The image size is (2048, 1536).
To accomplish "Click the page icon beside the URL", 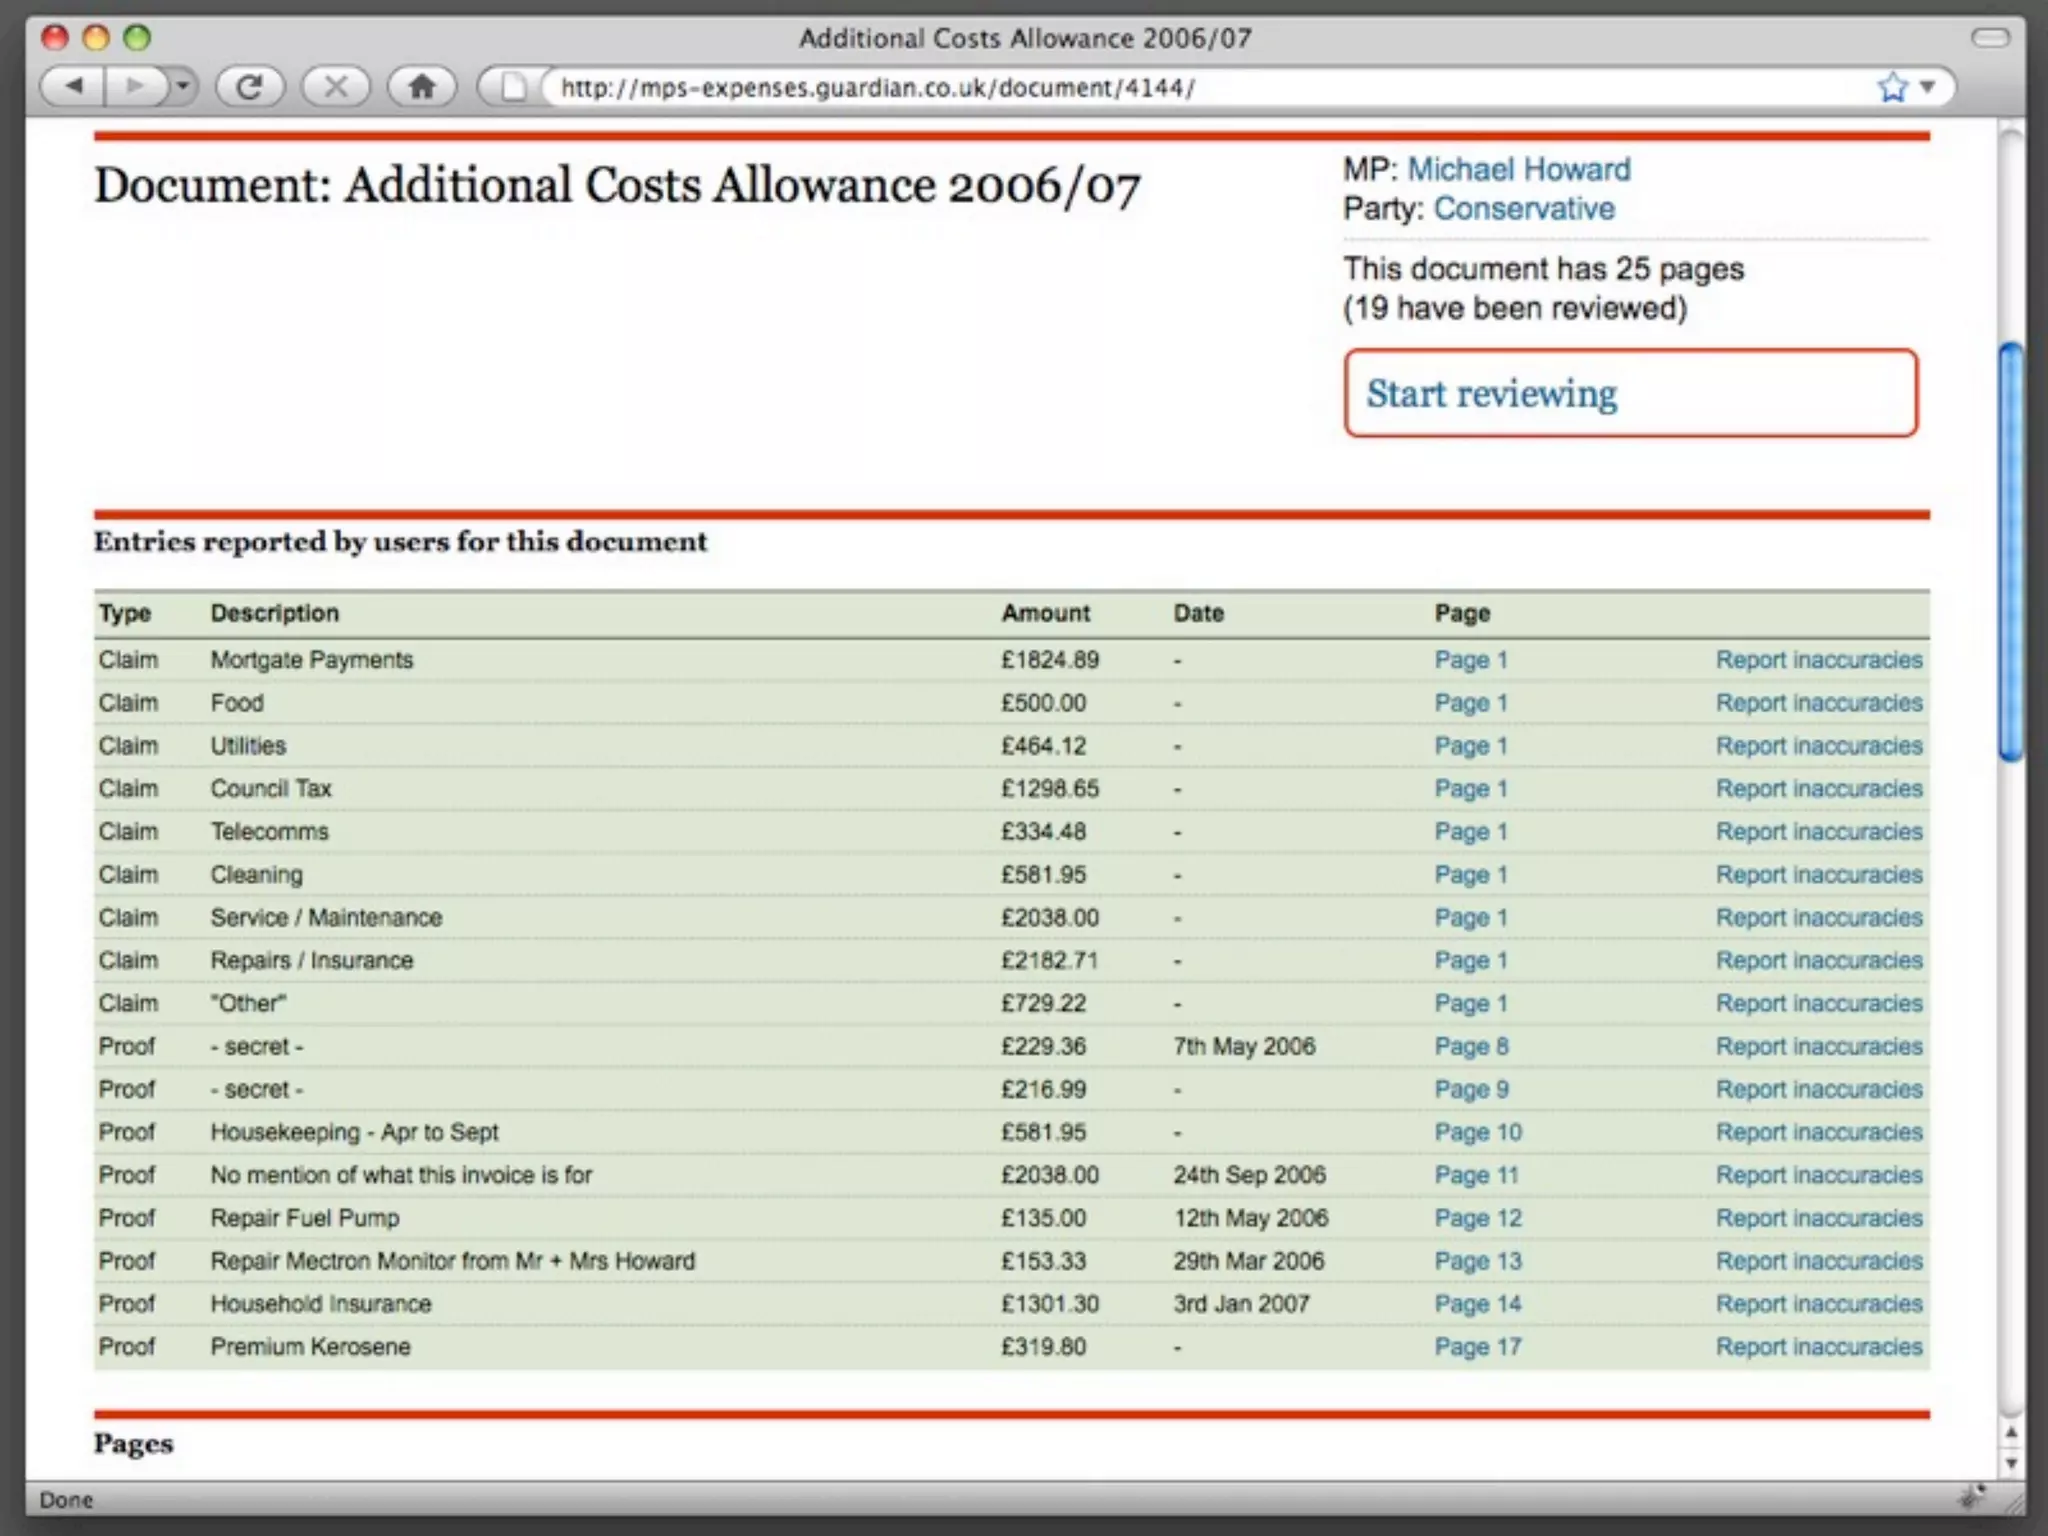I will tap(513, 88).
